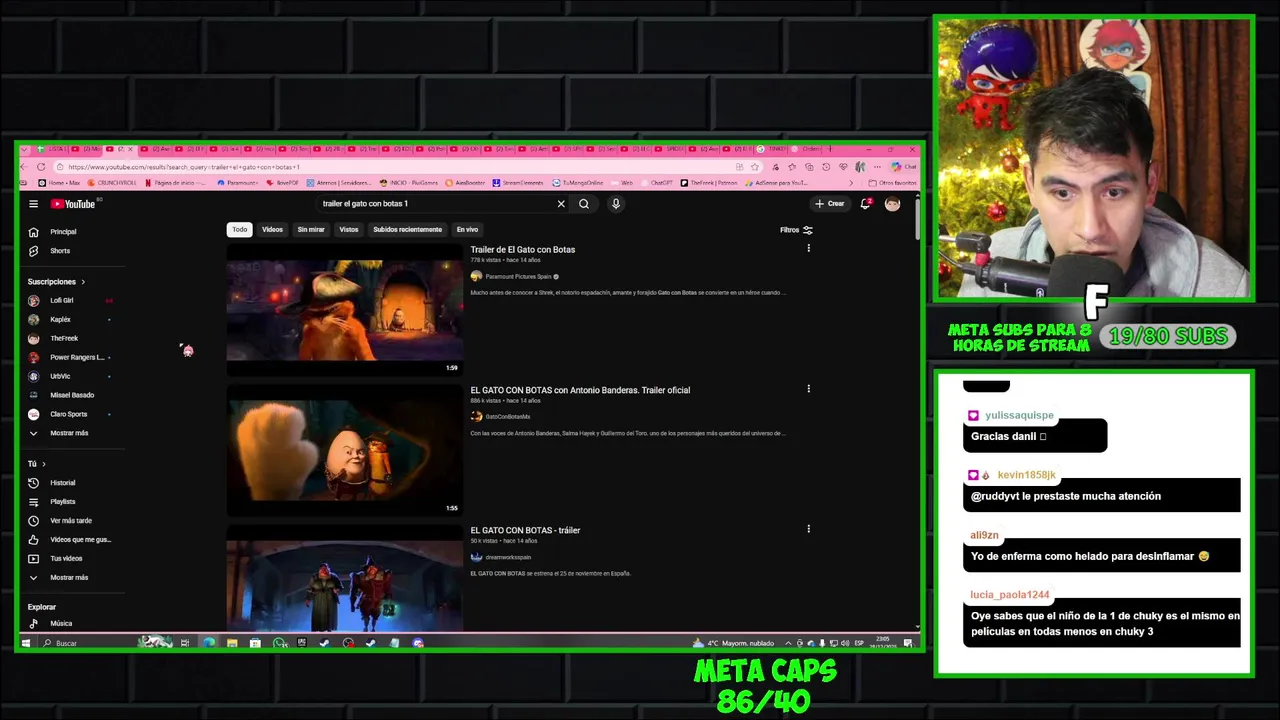Start voice search with microphone icon

tap(616, 204)
